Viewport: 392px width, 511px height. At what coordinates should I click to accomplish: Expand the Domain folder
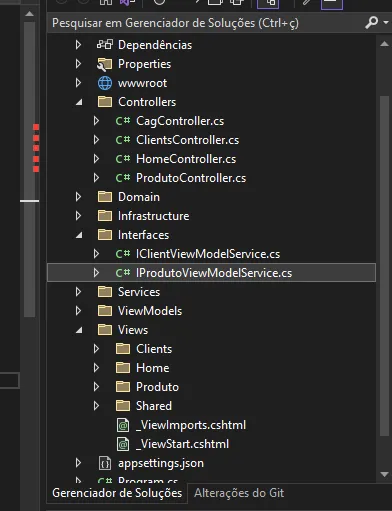(78, 197)
